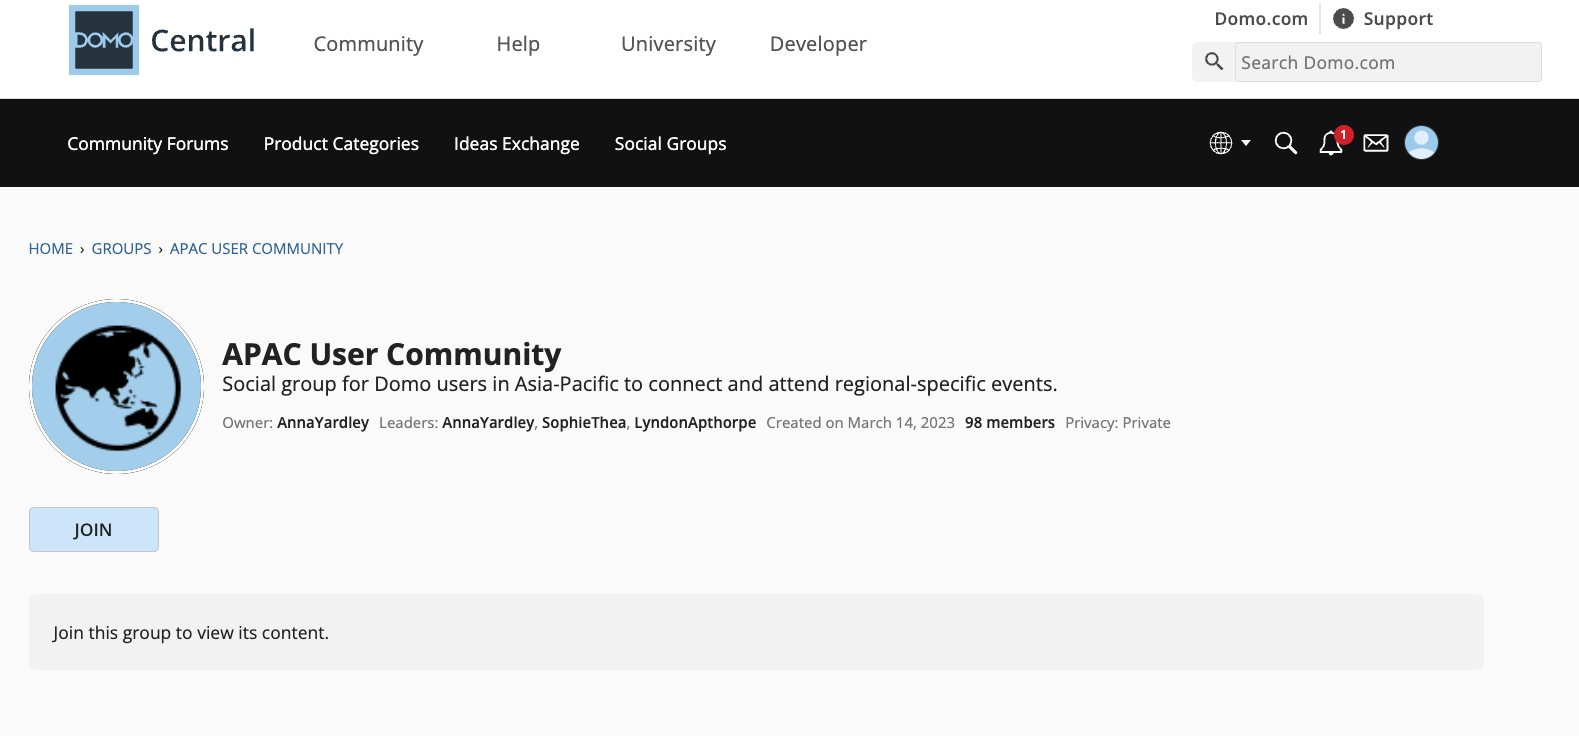Open the user profile avatar
This screenshot has width=1579, height=736.
point(1421,143)
